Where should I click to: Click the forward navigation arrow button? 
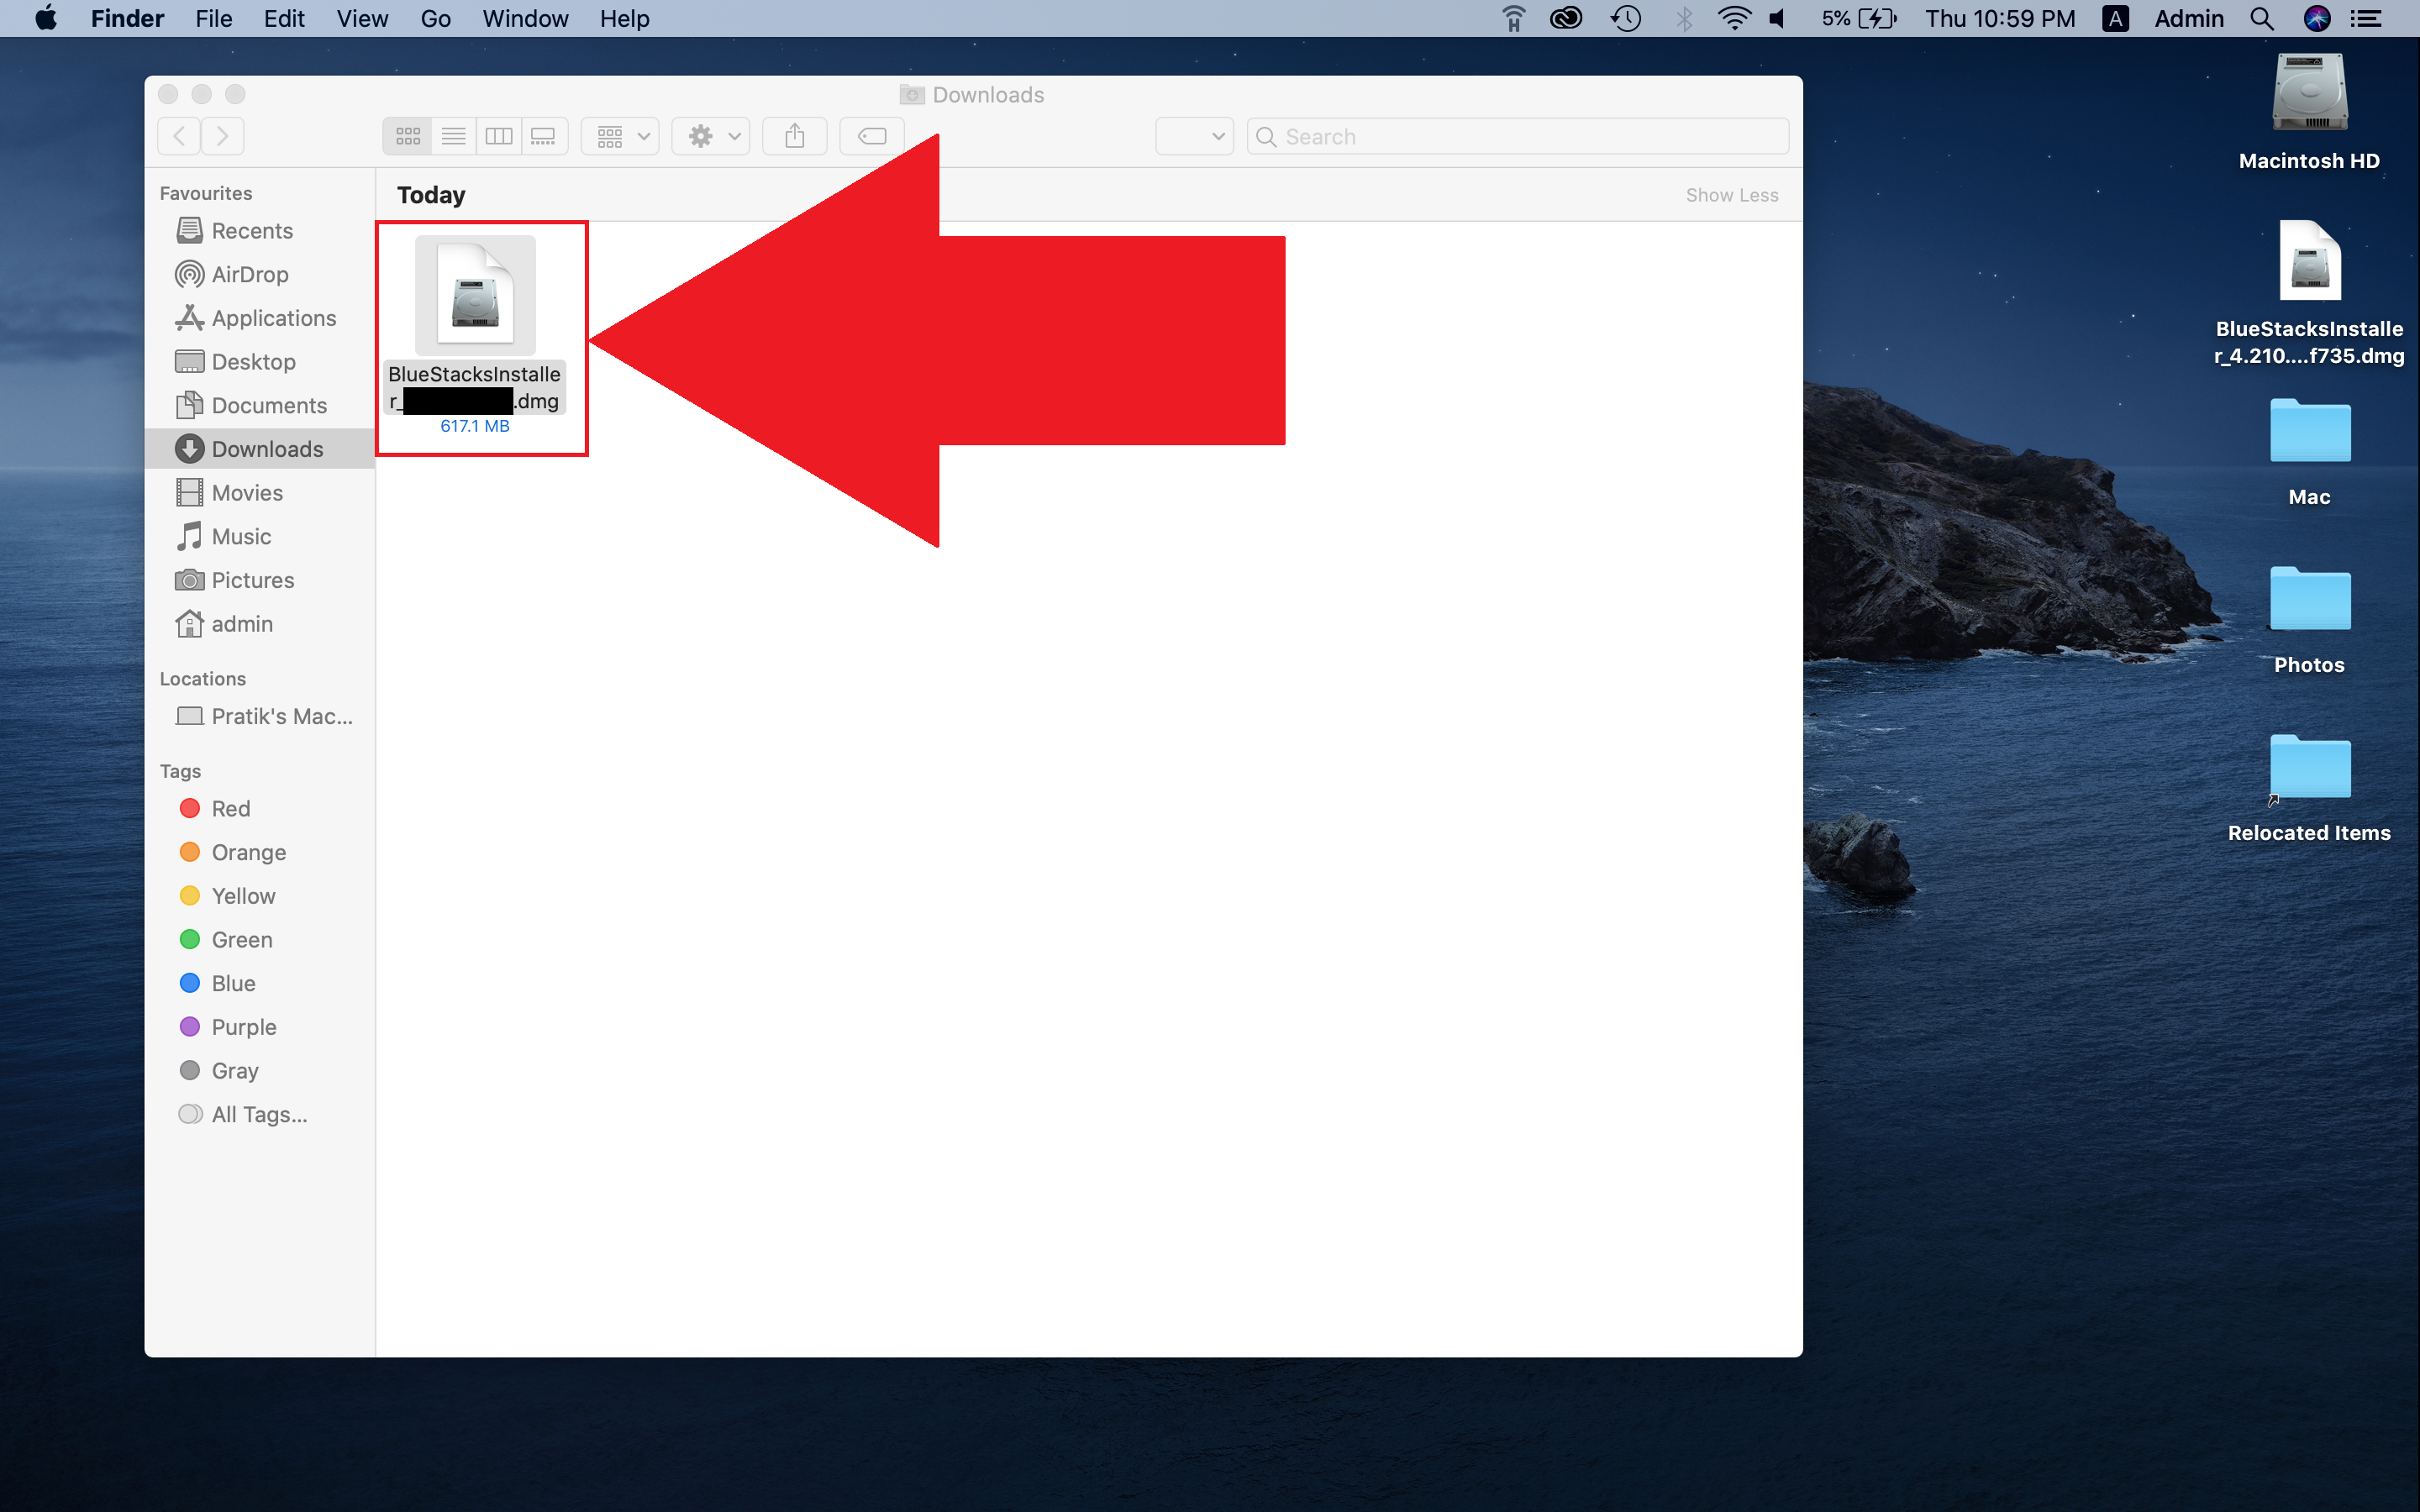click(223, 136)
